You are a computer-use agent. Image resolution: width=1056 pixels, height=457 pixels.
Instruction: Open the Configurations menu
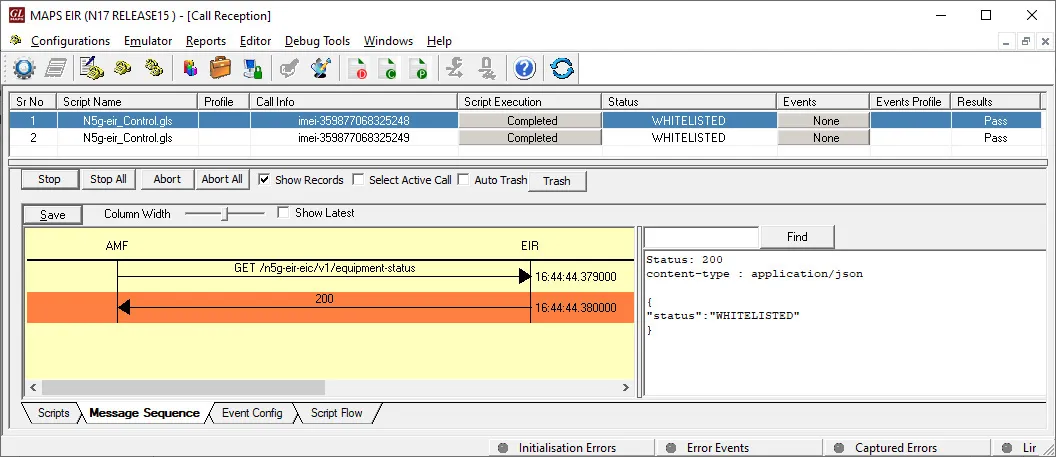point(70,41)
